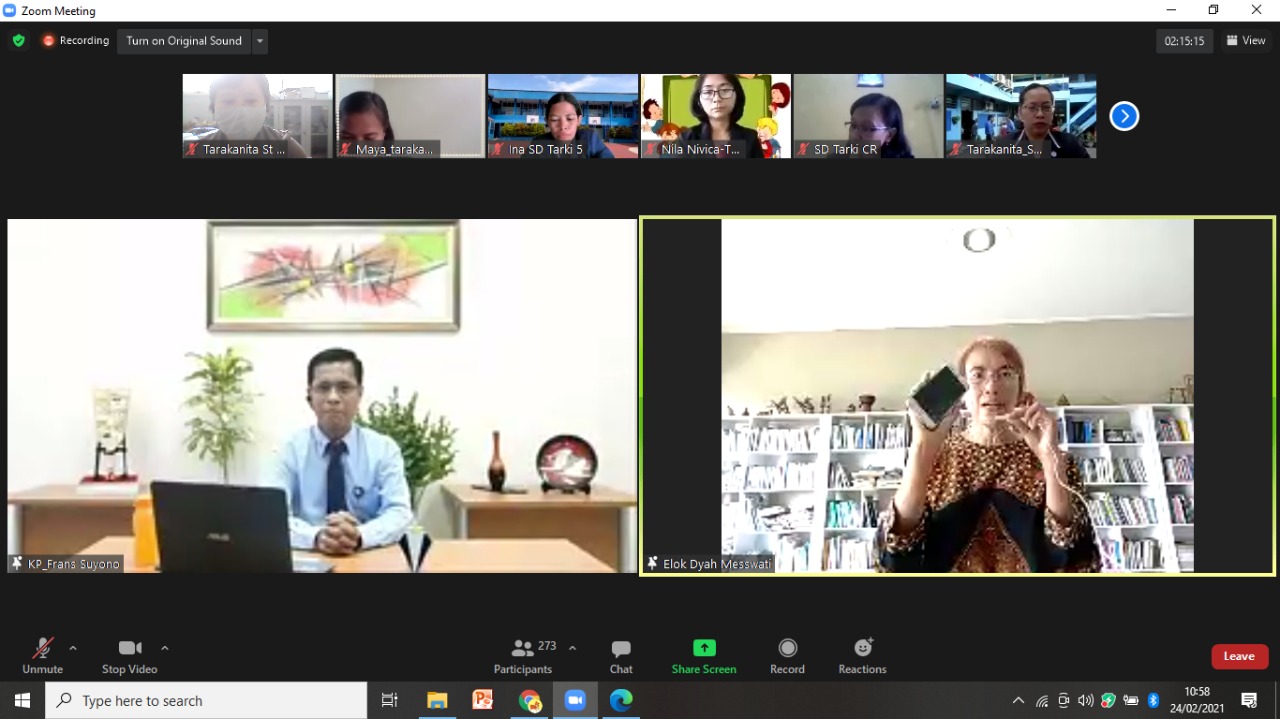Unmute the microphone
The height and width of the screenshot is (719, 1280).
point(43,656)
